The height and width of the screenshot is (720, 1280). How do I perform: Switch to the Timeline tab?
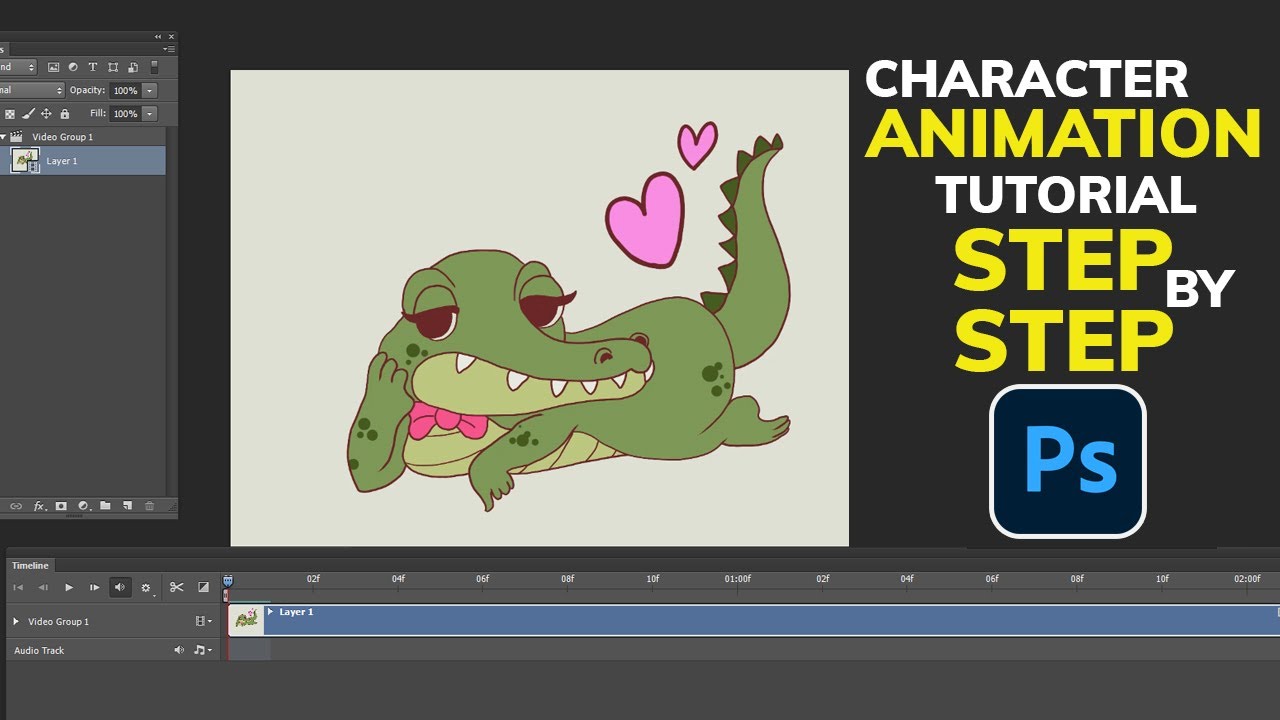tap(30, 565)
